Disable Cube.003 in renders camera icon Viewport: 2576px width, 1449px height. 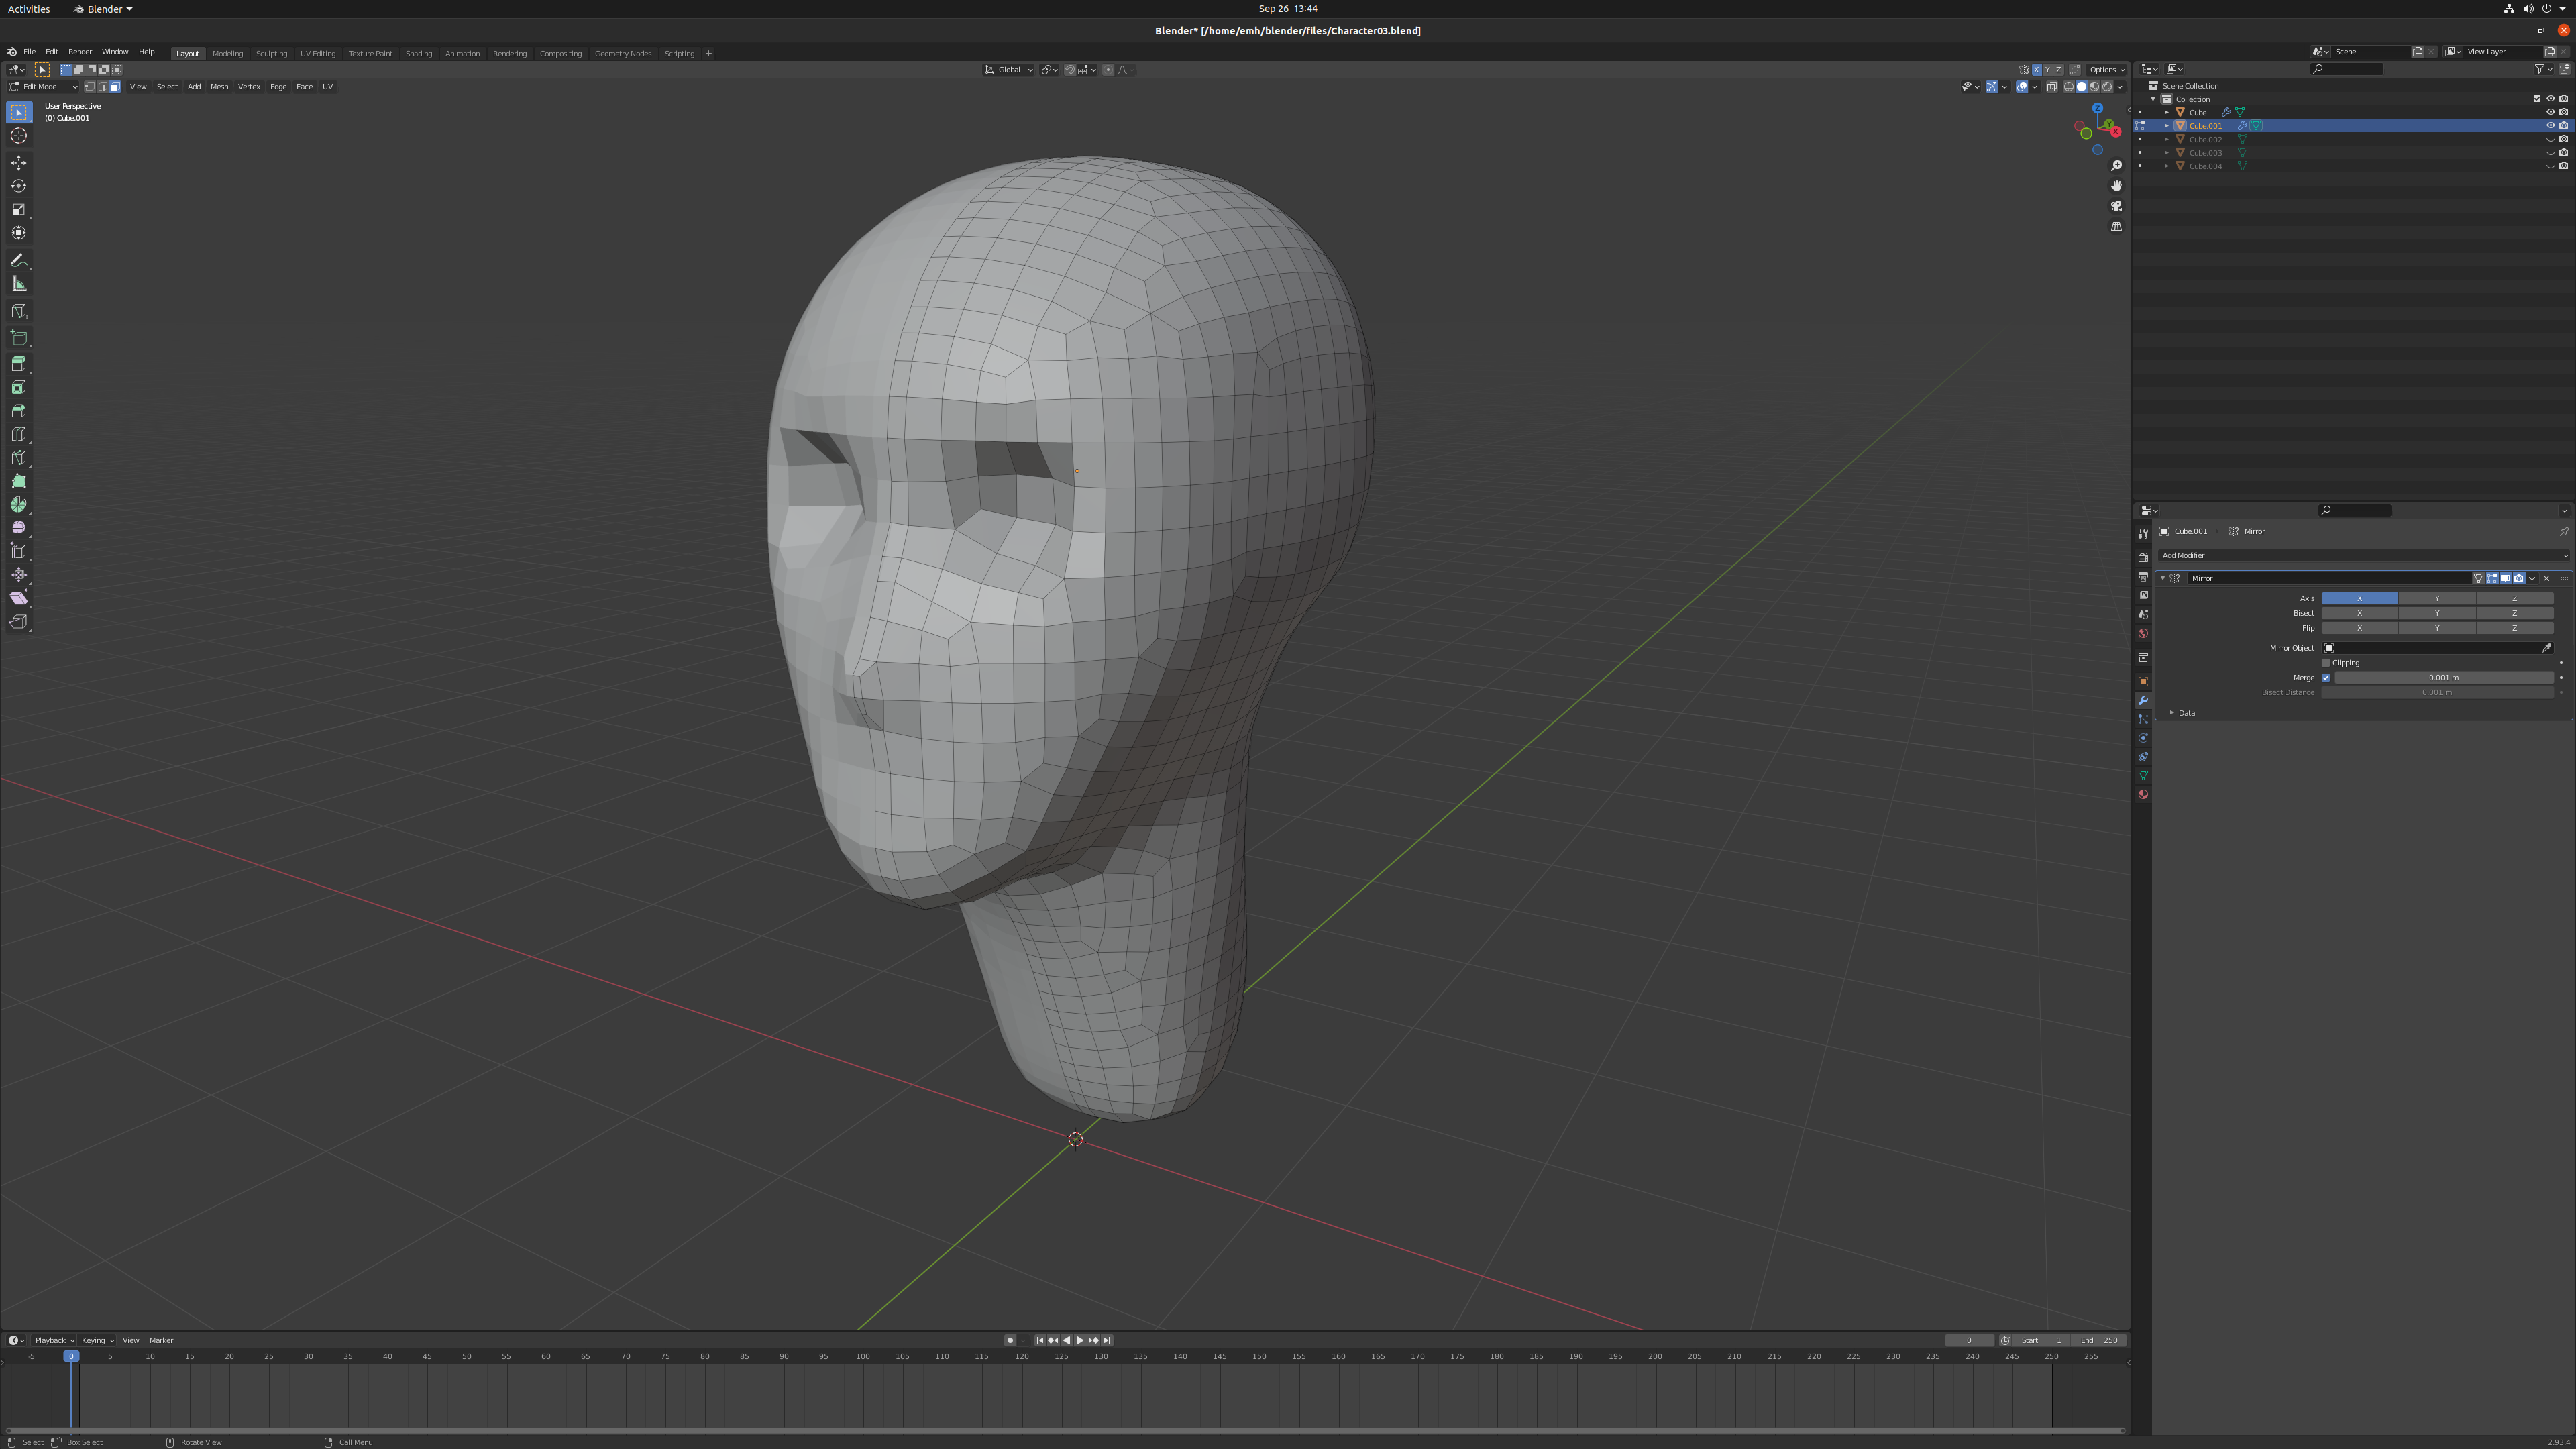point(2564,153)
